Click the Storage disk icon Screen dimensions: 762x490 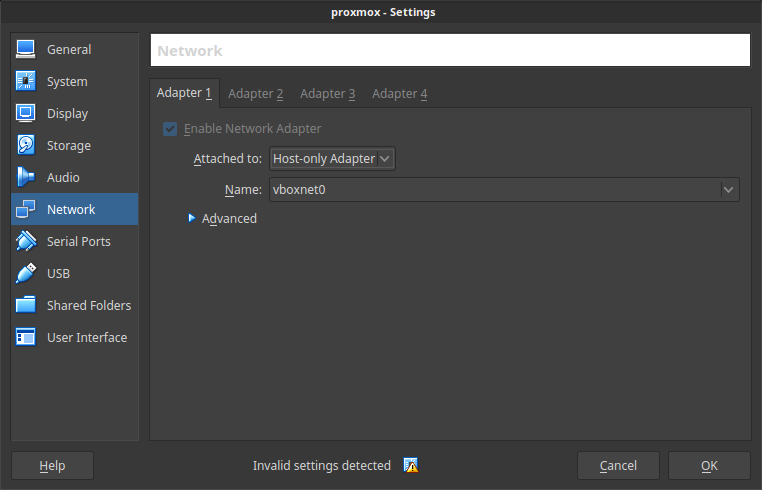[25, 145]
